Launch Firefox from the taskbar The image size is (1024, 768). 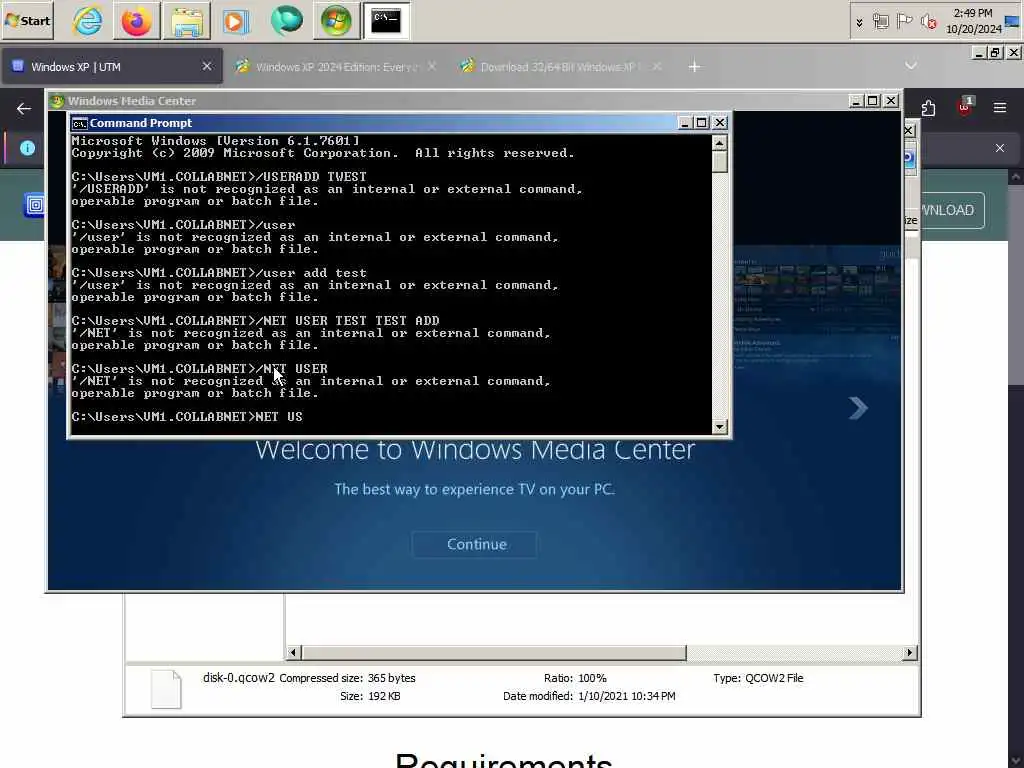click(x=136, y=21)
